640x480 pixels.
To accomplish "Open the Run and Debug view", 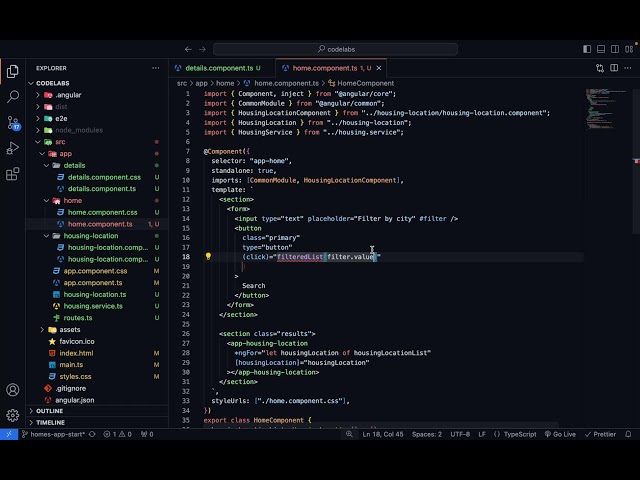I will [x=13, y=148].
